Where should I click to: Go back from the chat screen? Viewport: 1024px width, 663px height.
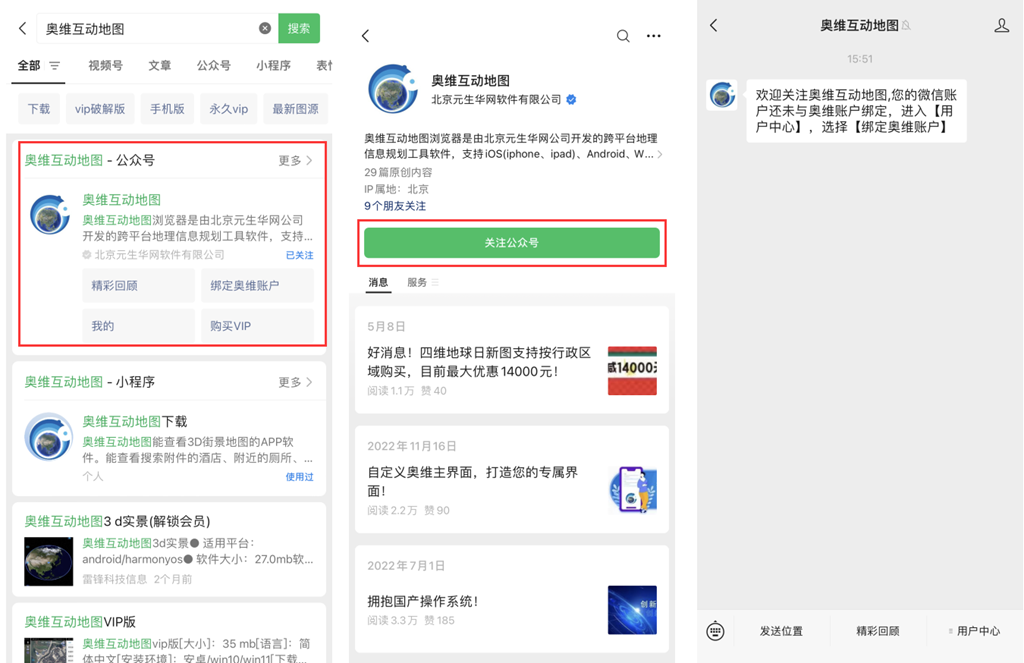(714, 26)
